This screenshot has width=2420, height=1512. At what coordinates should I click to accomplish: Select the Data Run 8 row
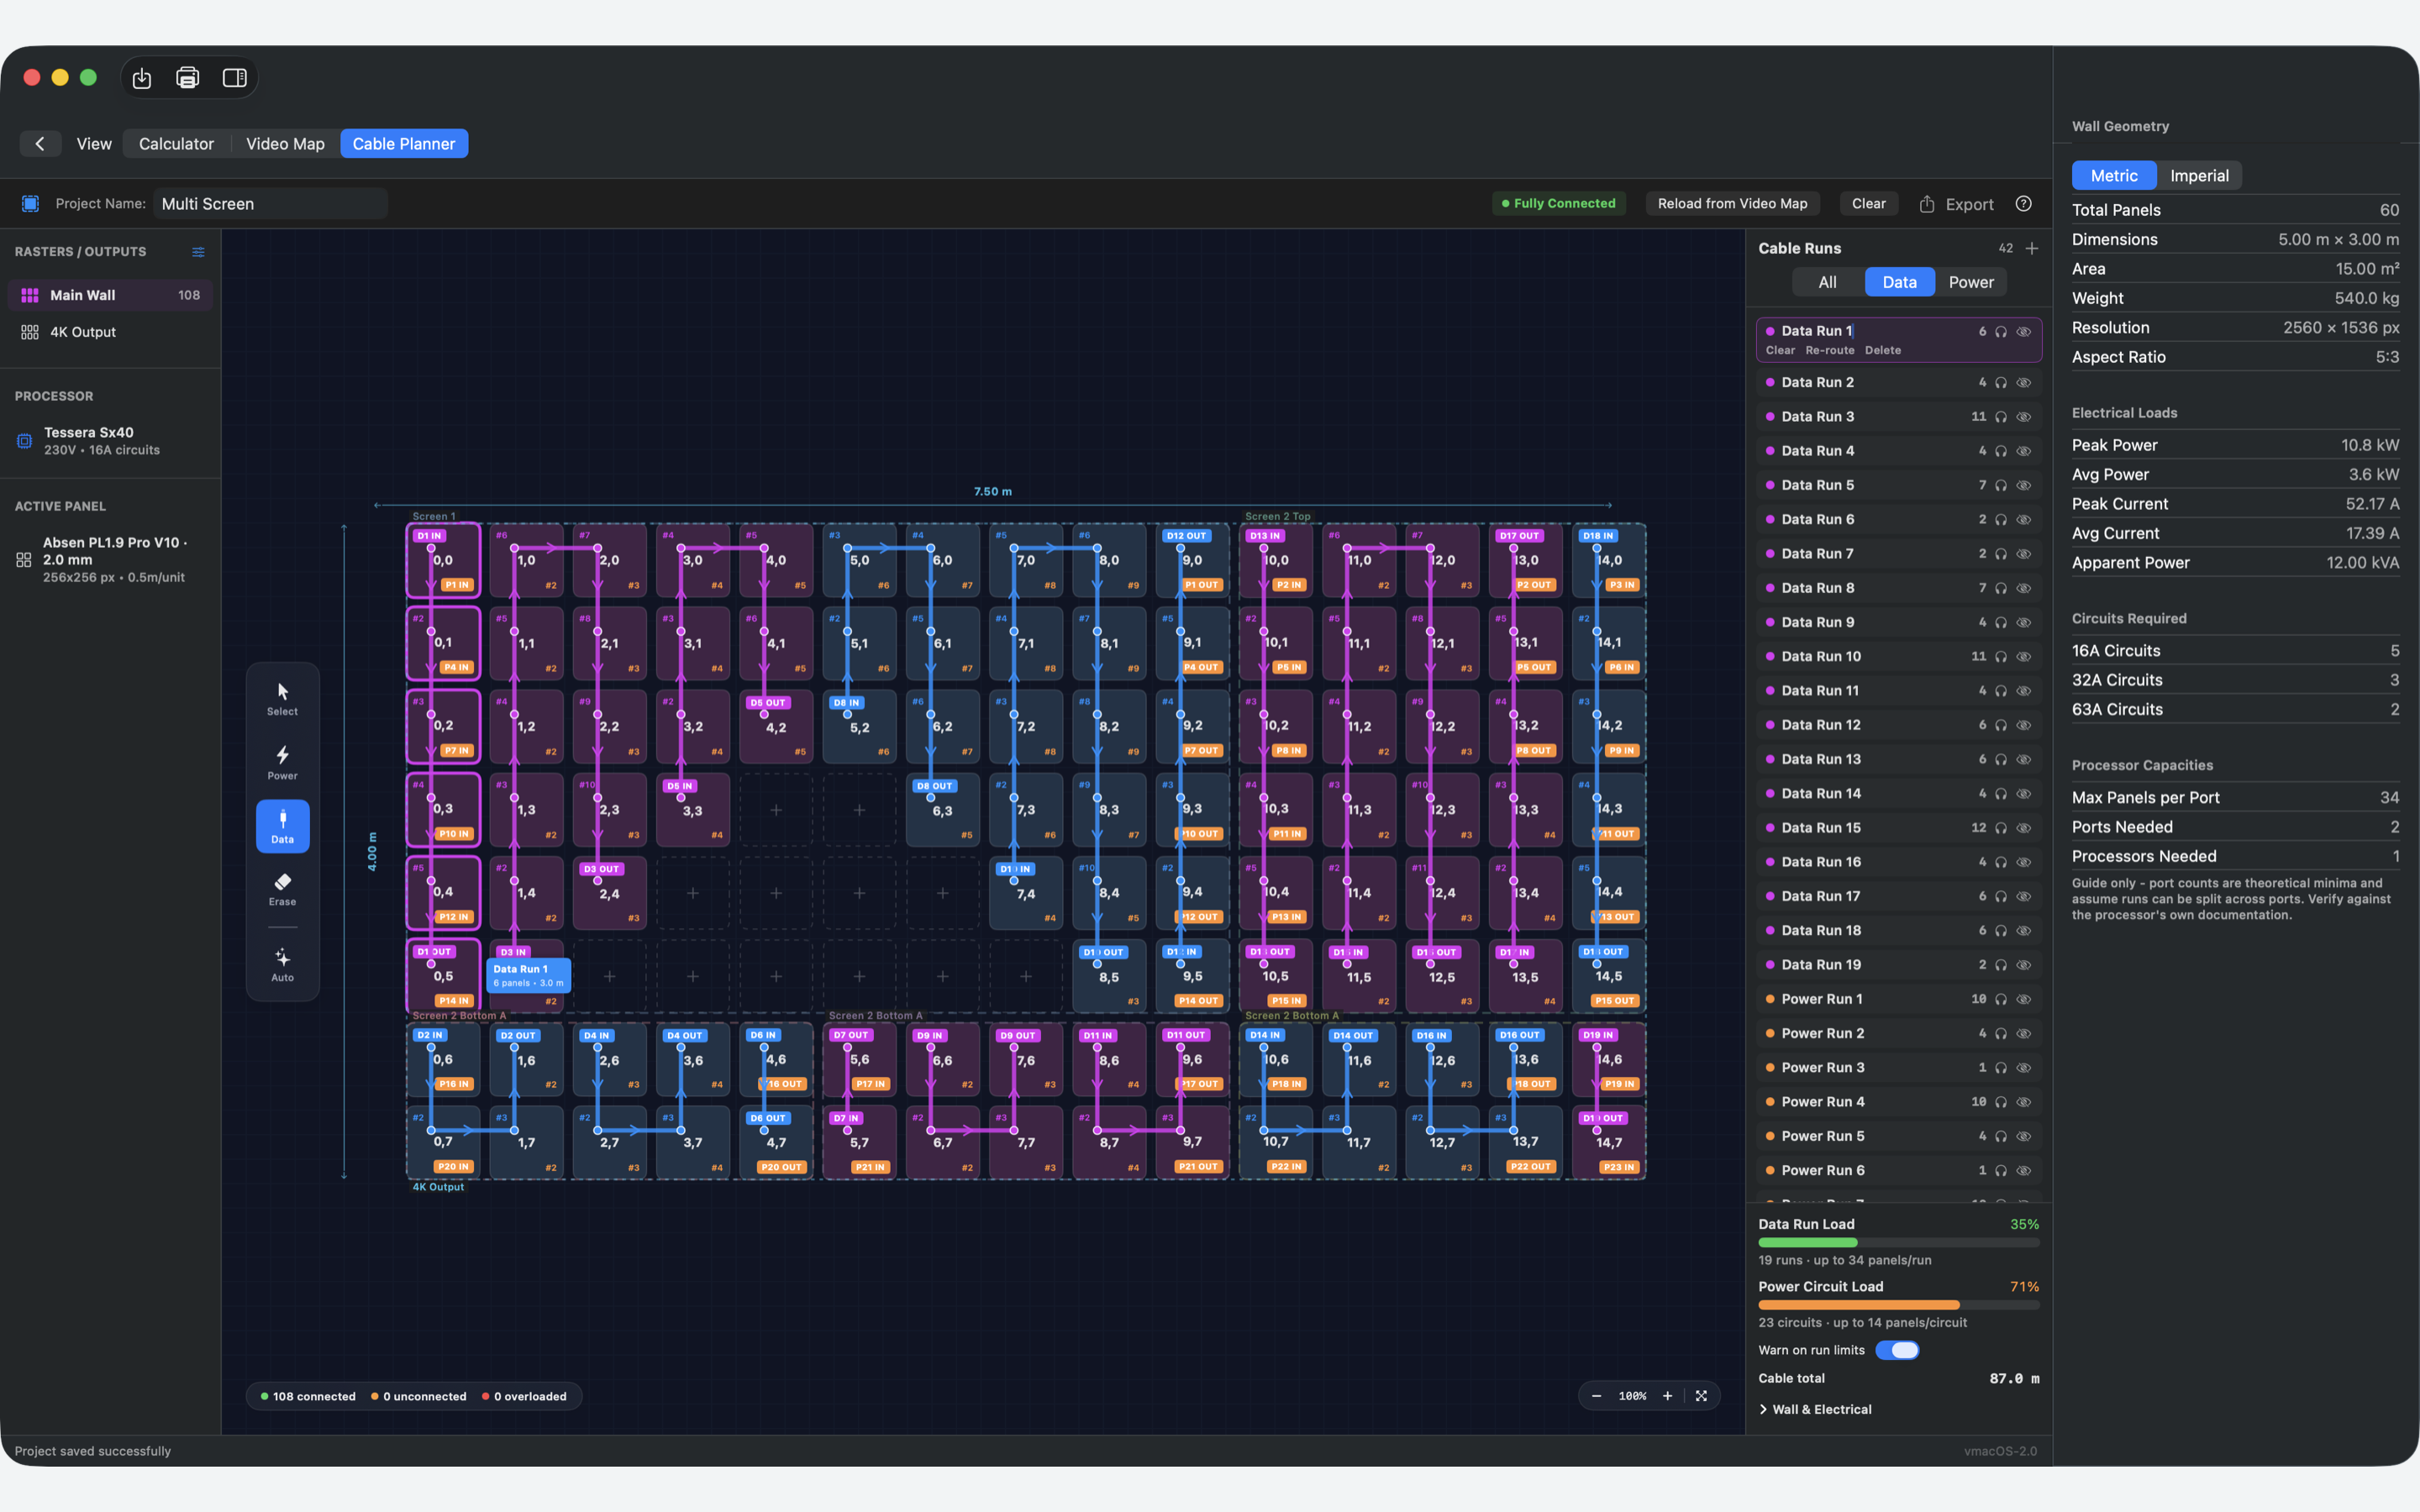(x=1898, y=588)
